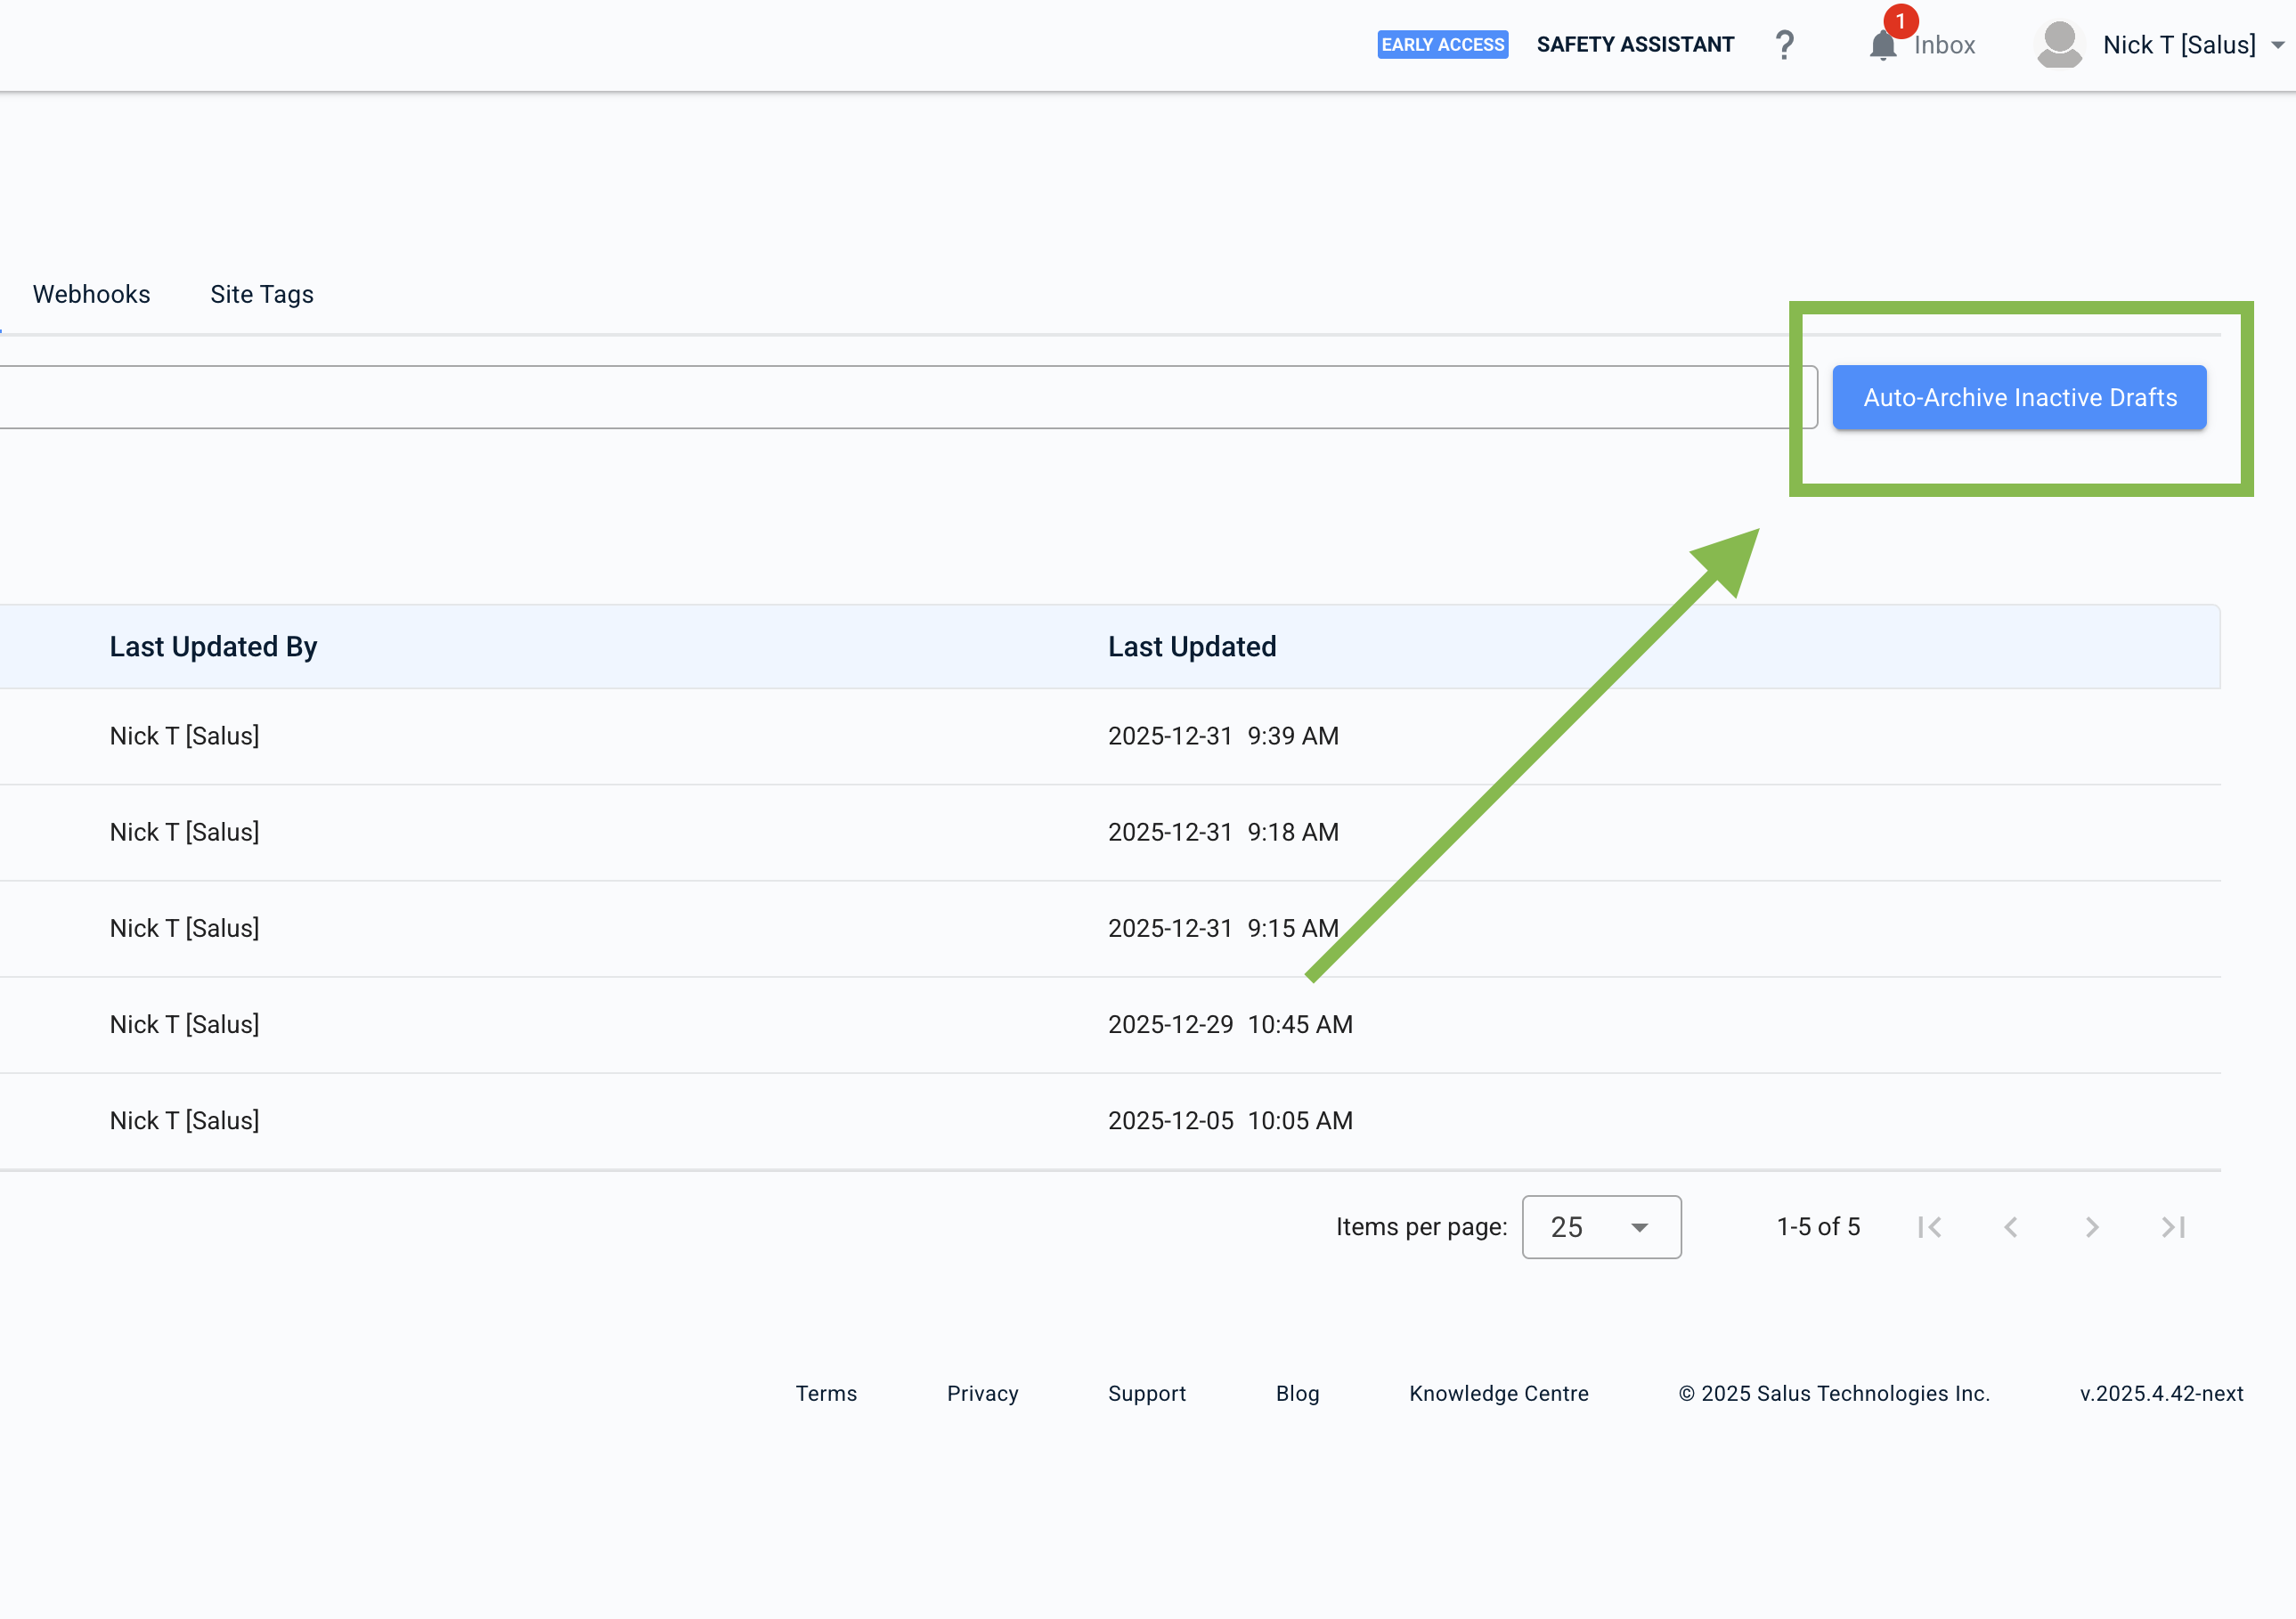The height and width of the screenshot is (1619, 2296).
Task: Open Safety Assistant
Action: 1634,45
